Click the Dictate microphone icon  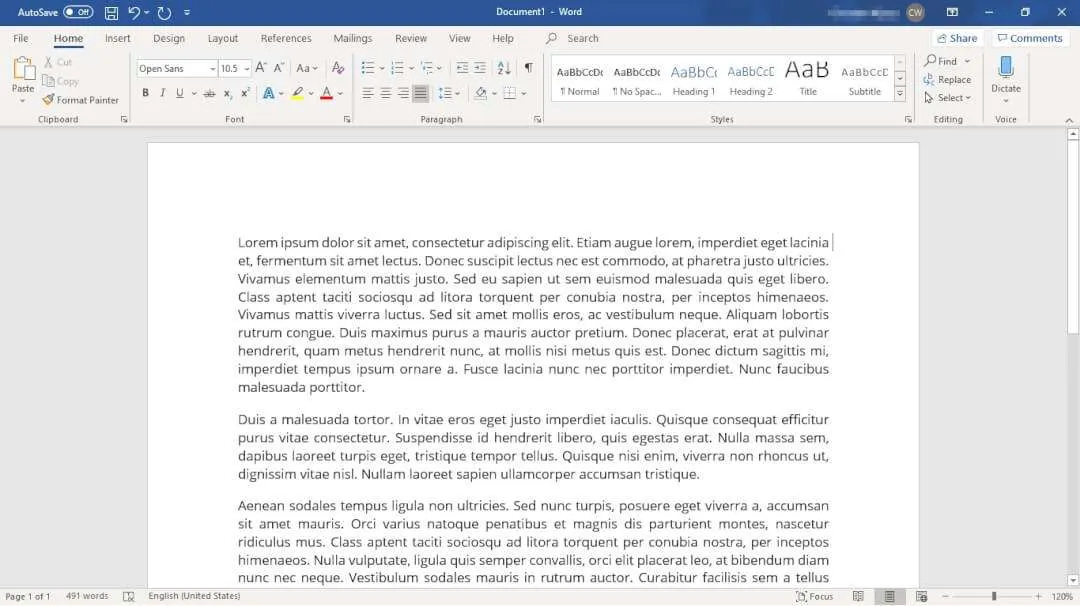coord(1006,67)
